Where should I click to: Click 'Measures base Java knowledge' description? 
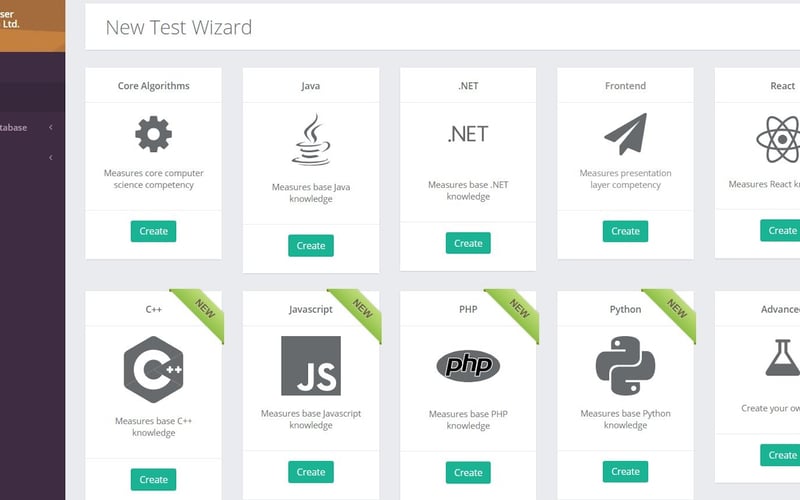(311, 193)
